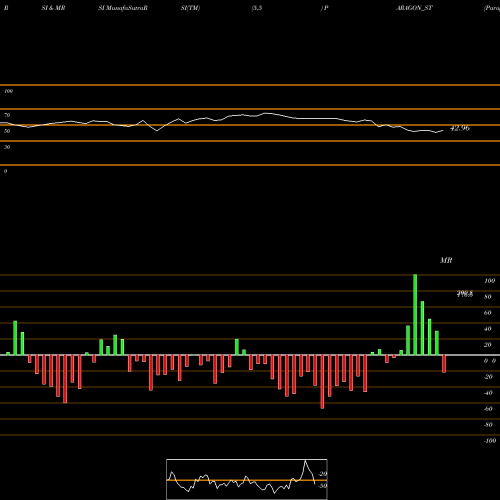Click the tallest green MR histogram bar
This screenshot has height=500, width=500.
pos(415,315)
